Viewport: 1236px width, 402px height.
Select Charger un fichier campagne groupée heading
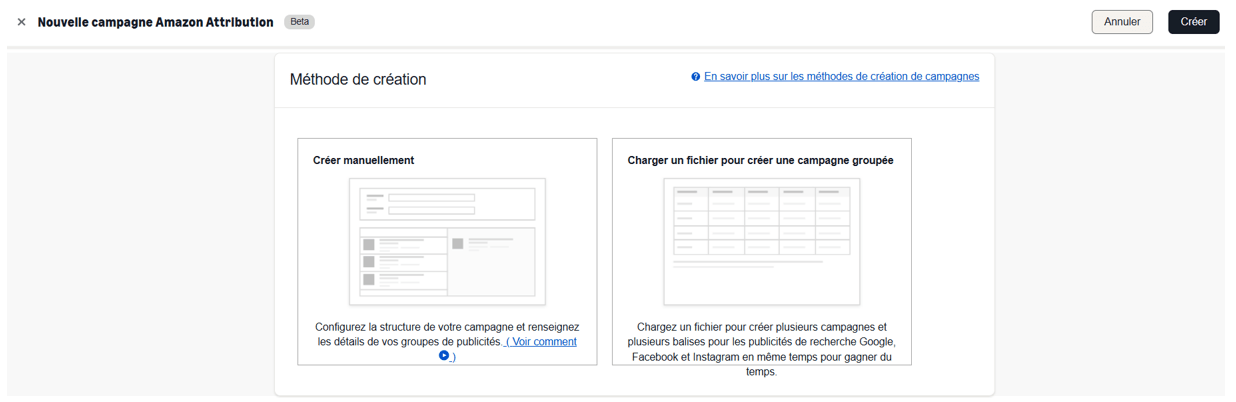point(760,160)
